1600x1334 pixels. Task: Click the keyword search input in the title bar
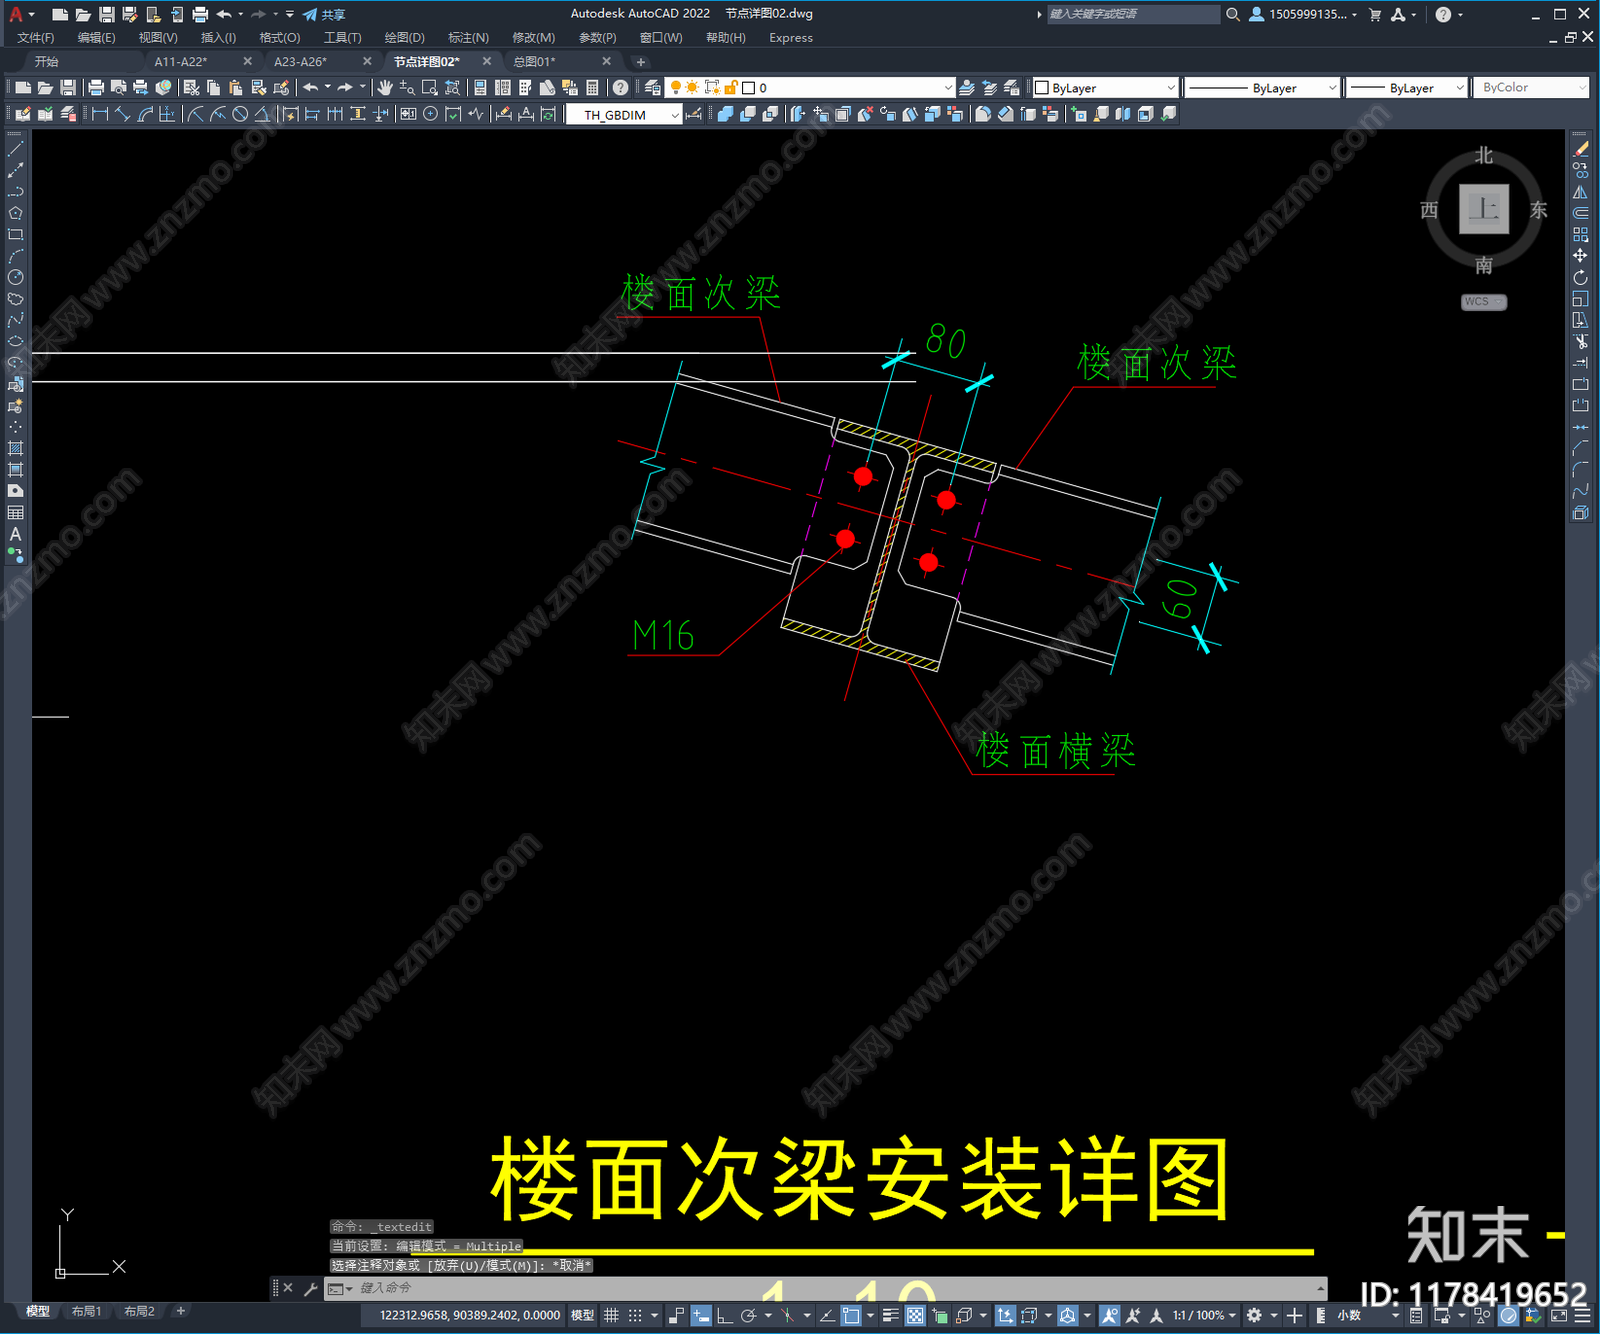(x=1133, y=14)
